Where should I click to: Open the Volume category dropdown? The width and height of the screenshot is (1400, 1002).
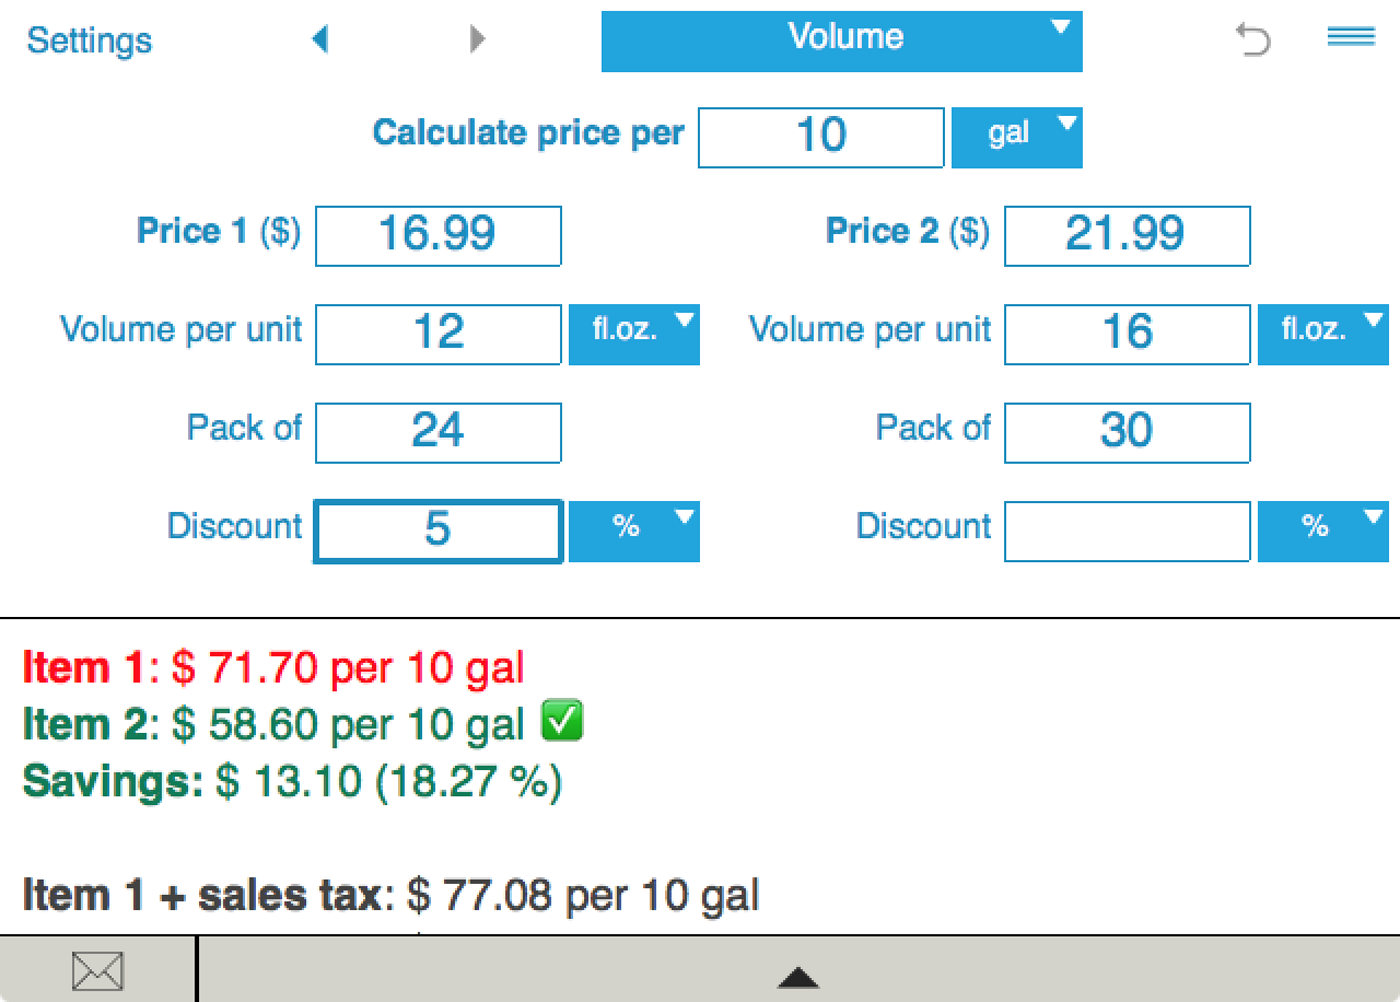pos(841,41)
